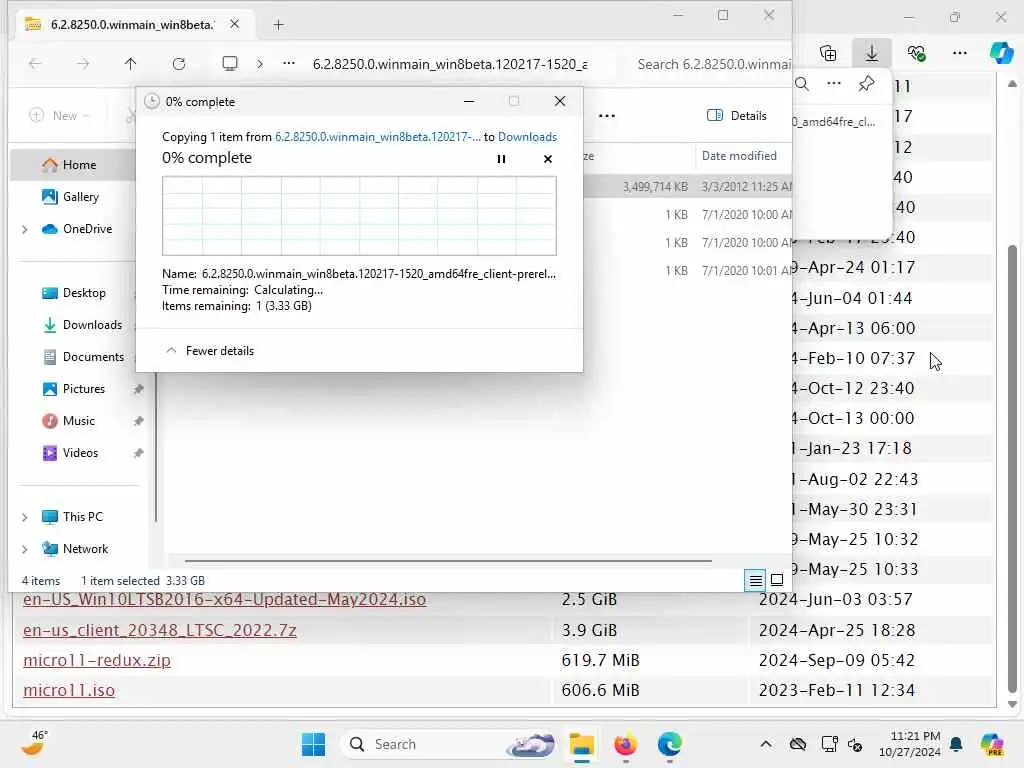Screen dimensions: 1024x768
Task: Pause the file copy operation
Action: pyautogui.click(x=501, y=159)
